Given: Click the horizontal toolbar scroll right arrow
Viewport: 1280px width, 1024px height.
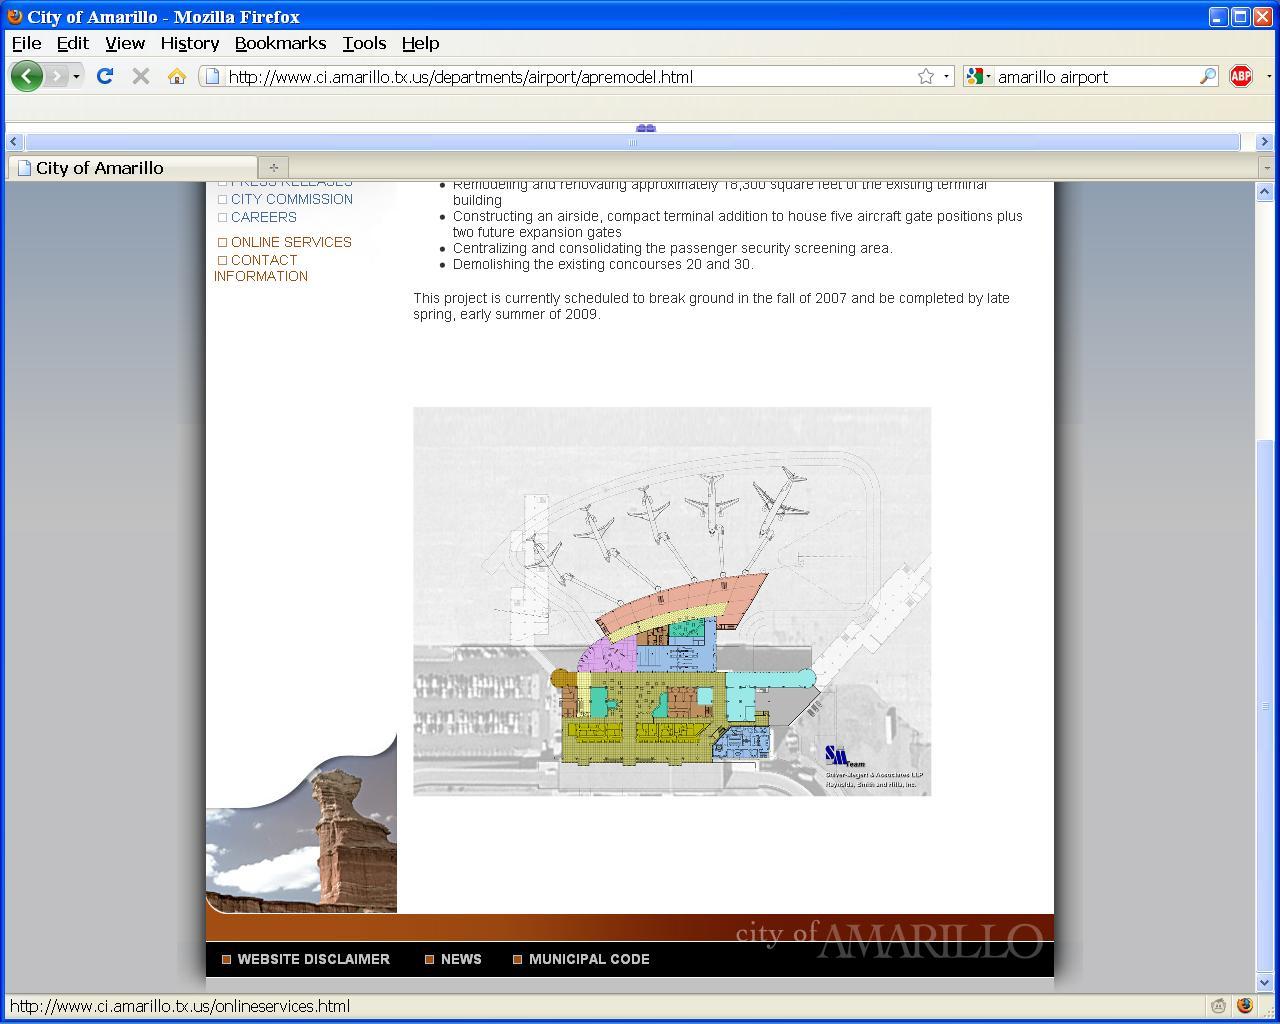Looking at the screenshot, I should pyautogui.click(x=1264, y=142).
